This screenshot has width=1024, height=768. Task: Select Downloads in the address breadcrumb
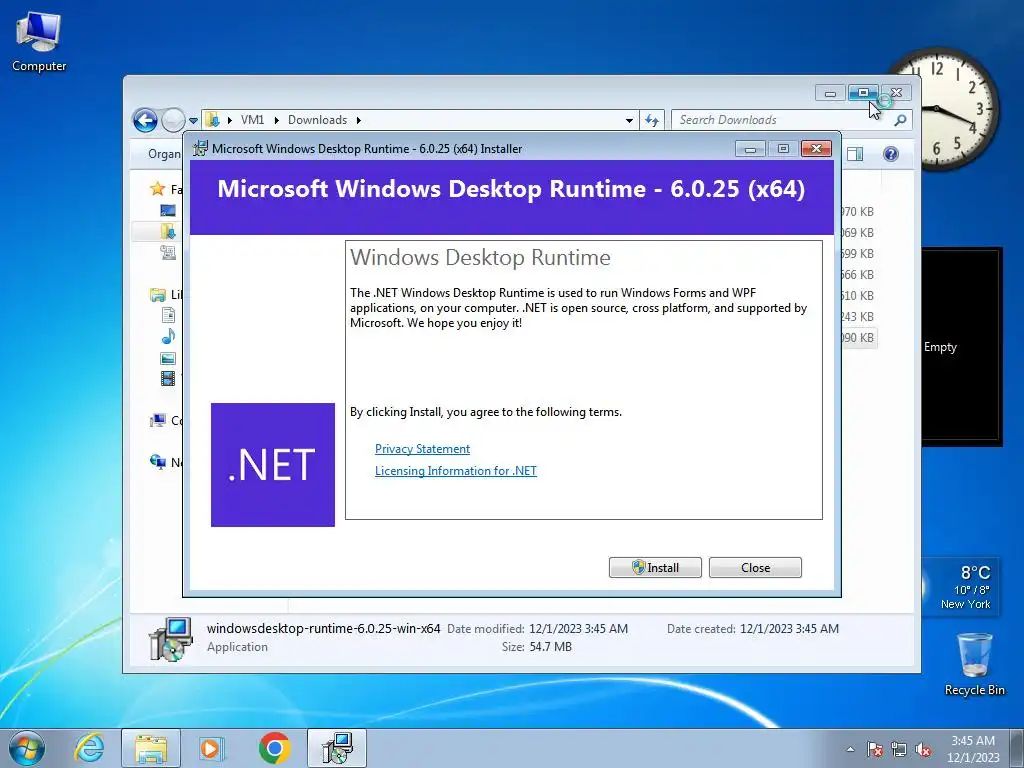317,120
